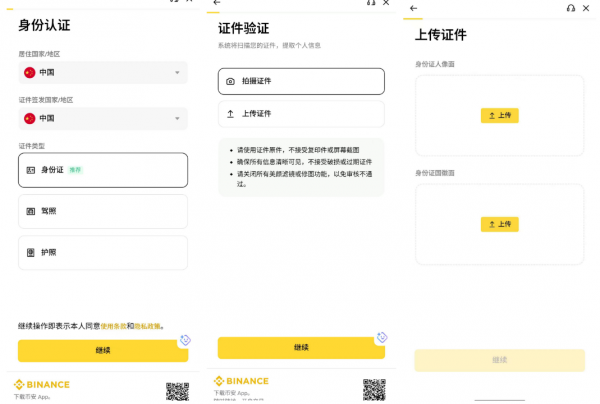Click the 证件验证 page heading

pos(244,28)
